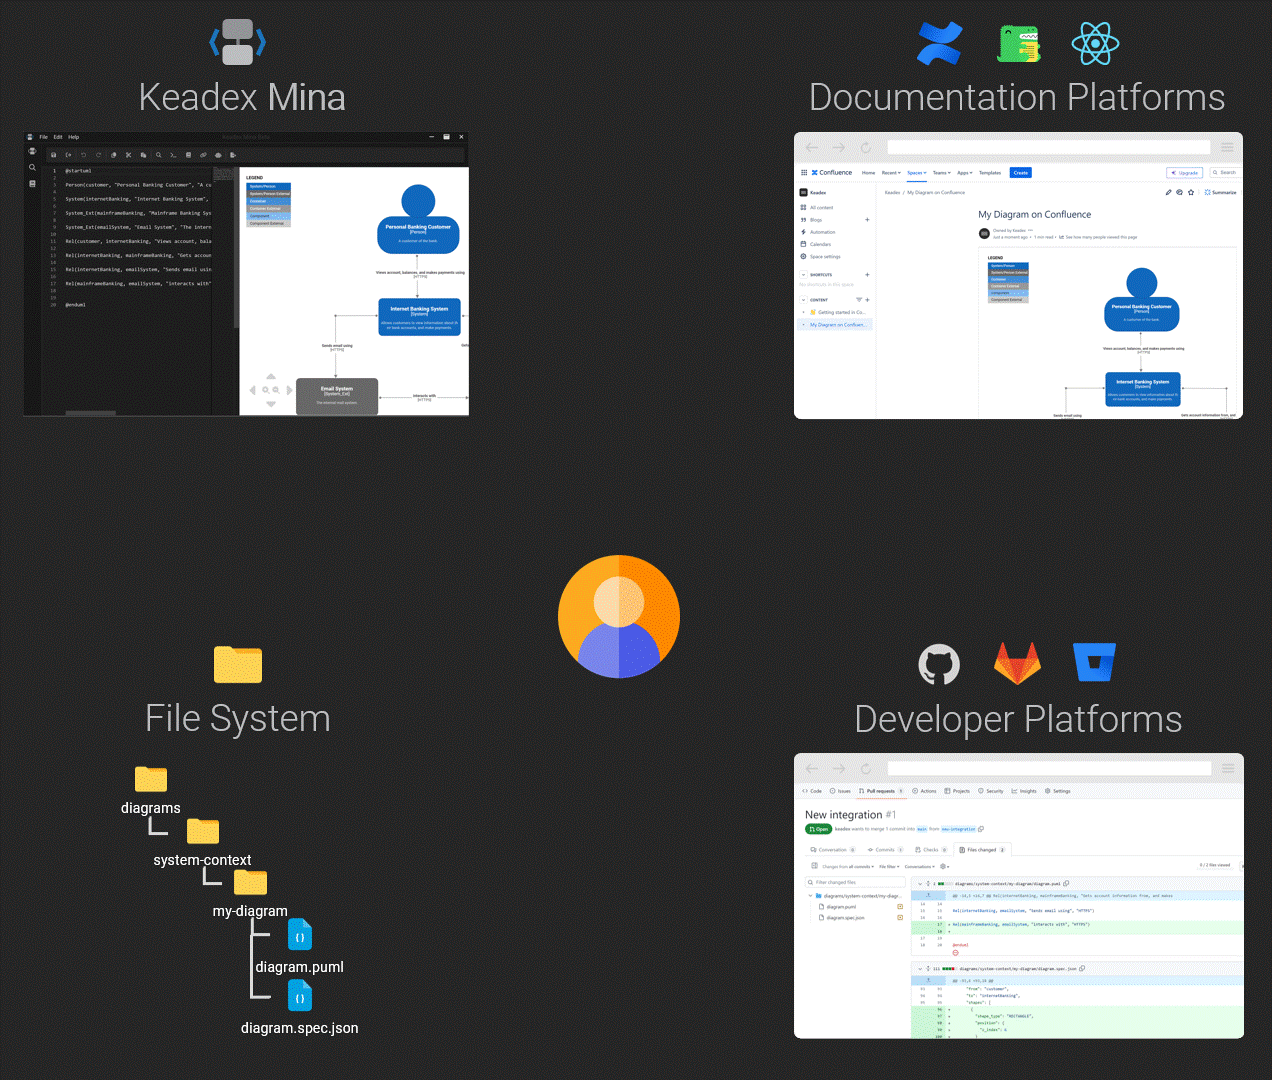The image size is (1272, 1080).
Task: Click the blue Create button in Confluence
Action: pos(1020,173)
